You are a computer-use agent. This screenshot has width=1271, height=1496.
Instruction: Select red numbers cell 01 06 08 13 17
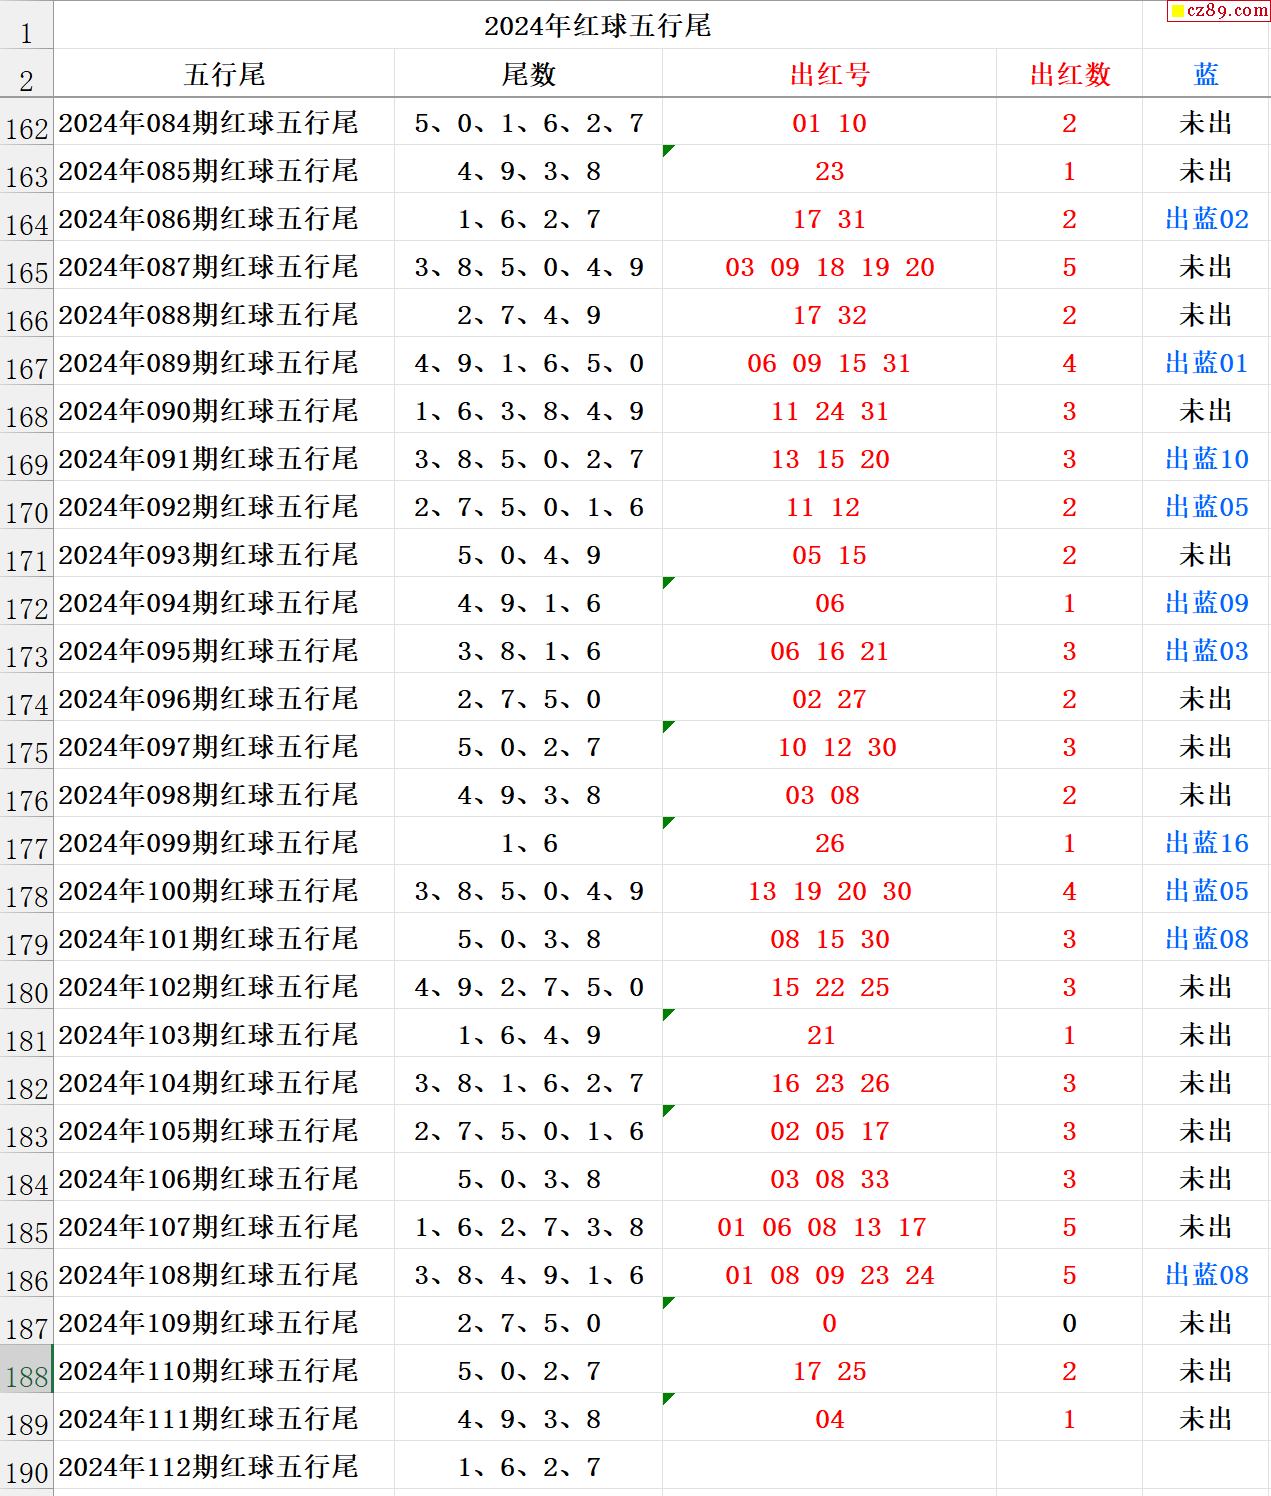pyautogui.click(x=829, y=1226)
